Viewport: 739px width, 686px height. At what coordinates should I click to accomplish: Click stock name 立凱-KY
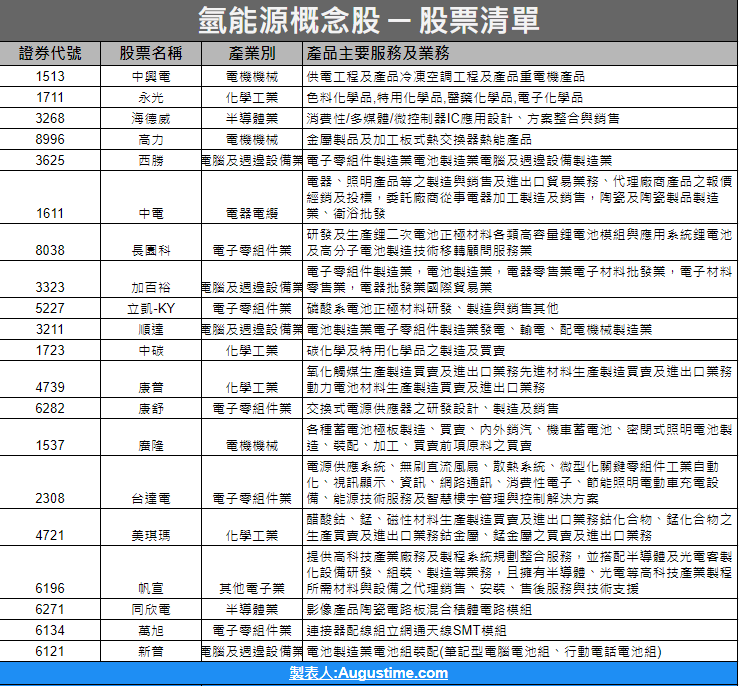click(x=151, y=308)
